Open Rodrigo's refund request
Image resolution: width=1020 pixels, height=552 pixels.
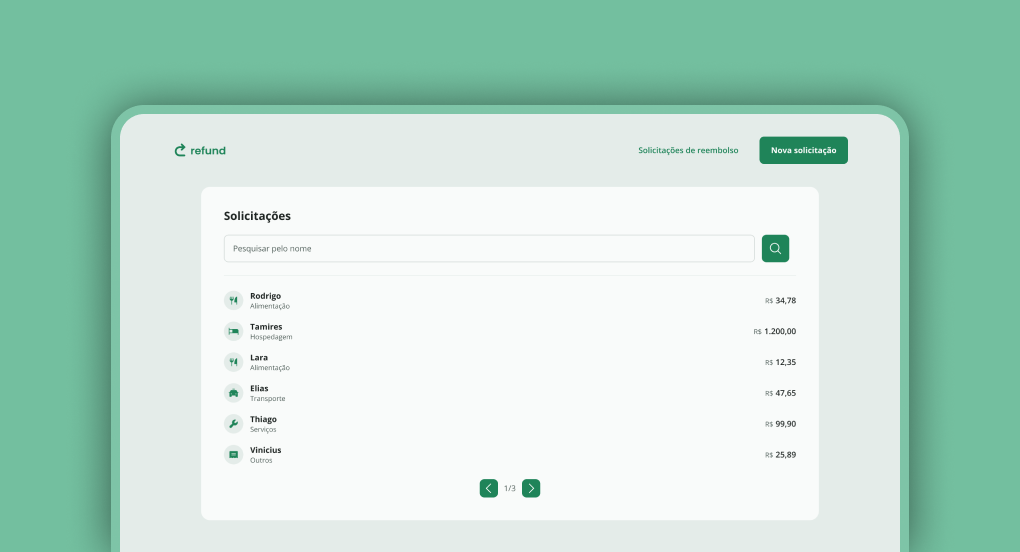point(265,296)
